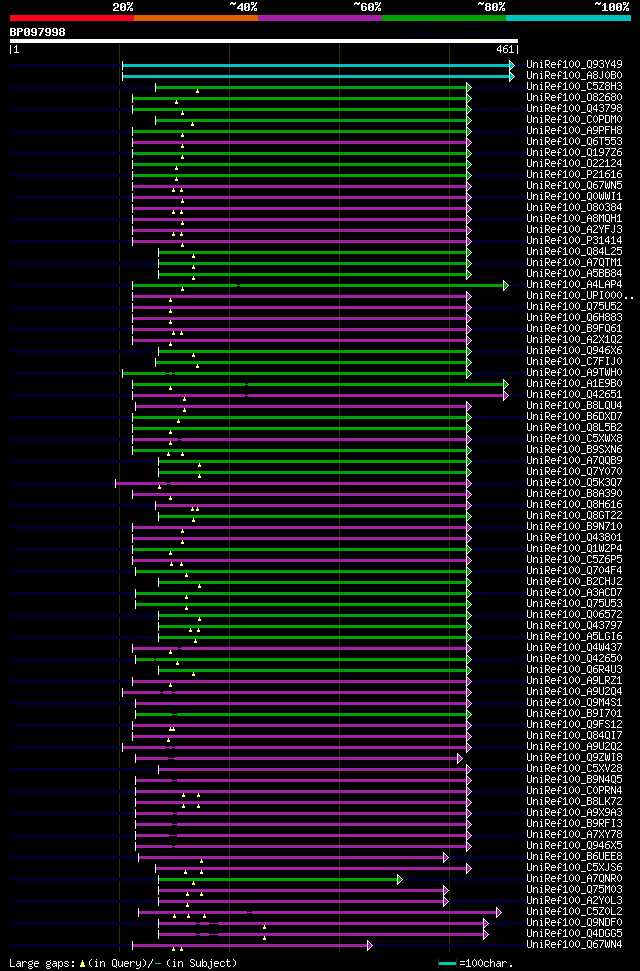640x971 pixels.
Task: Open hit UniRef100_Q6T553
Action: point(574,142)
